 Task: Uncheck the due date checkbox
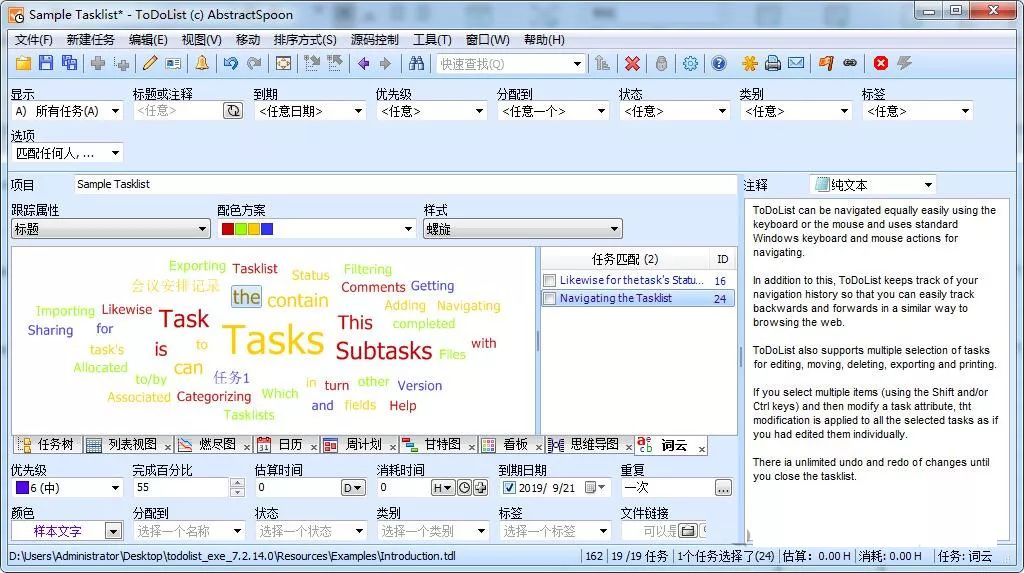point(509,488)
